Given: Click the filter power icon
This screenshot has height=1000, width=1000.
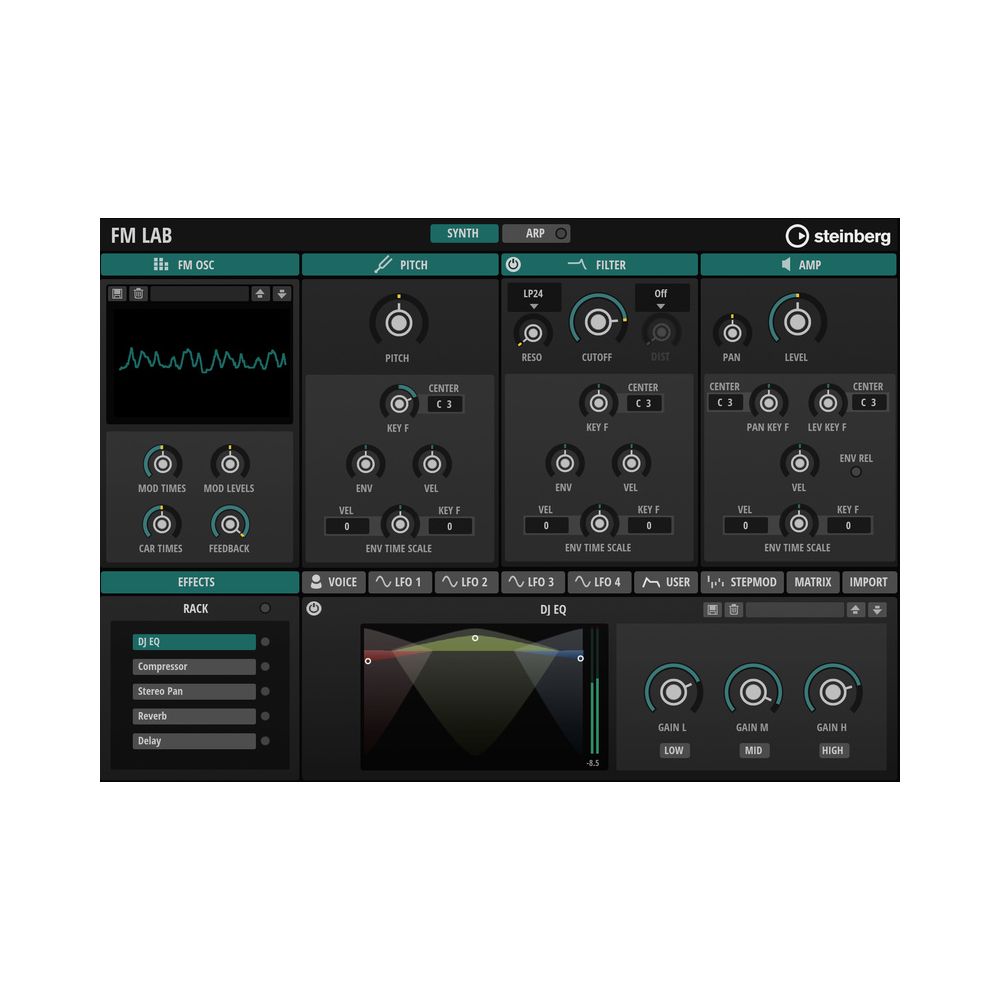Looking at the screenshot, I should click(x=514, y=265).
